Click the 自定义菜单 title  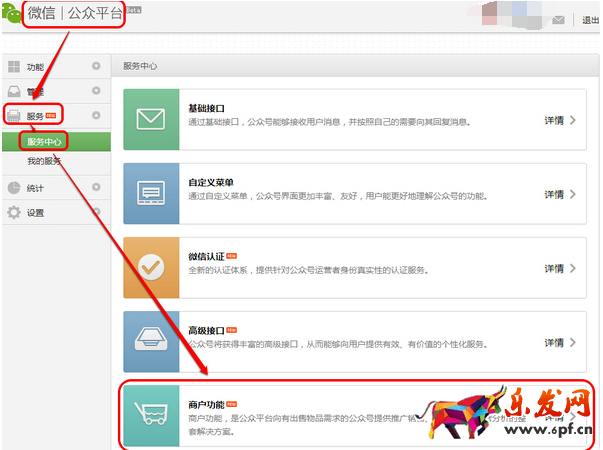tap(211, 182)
